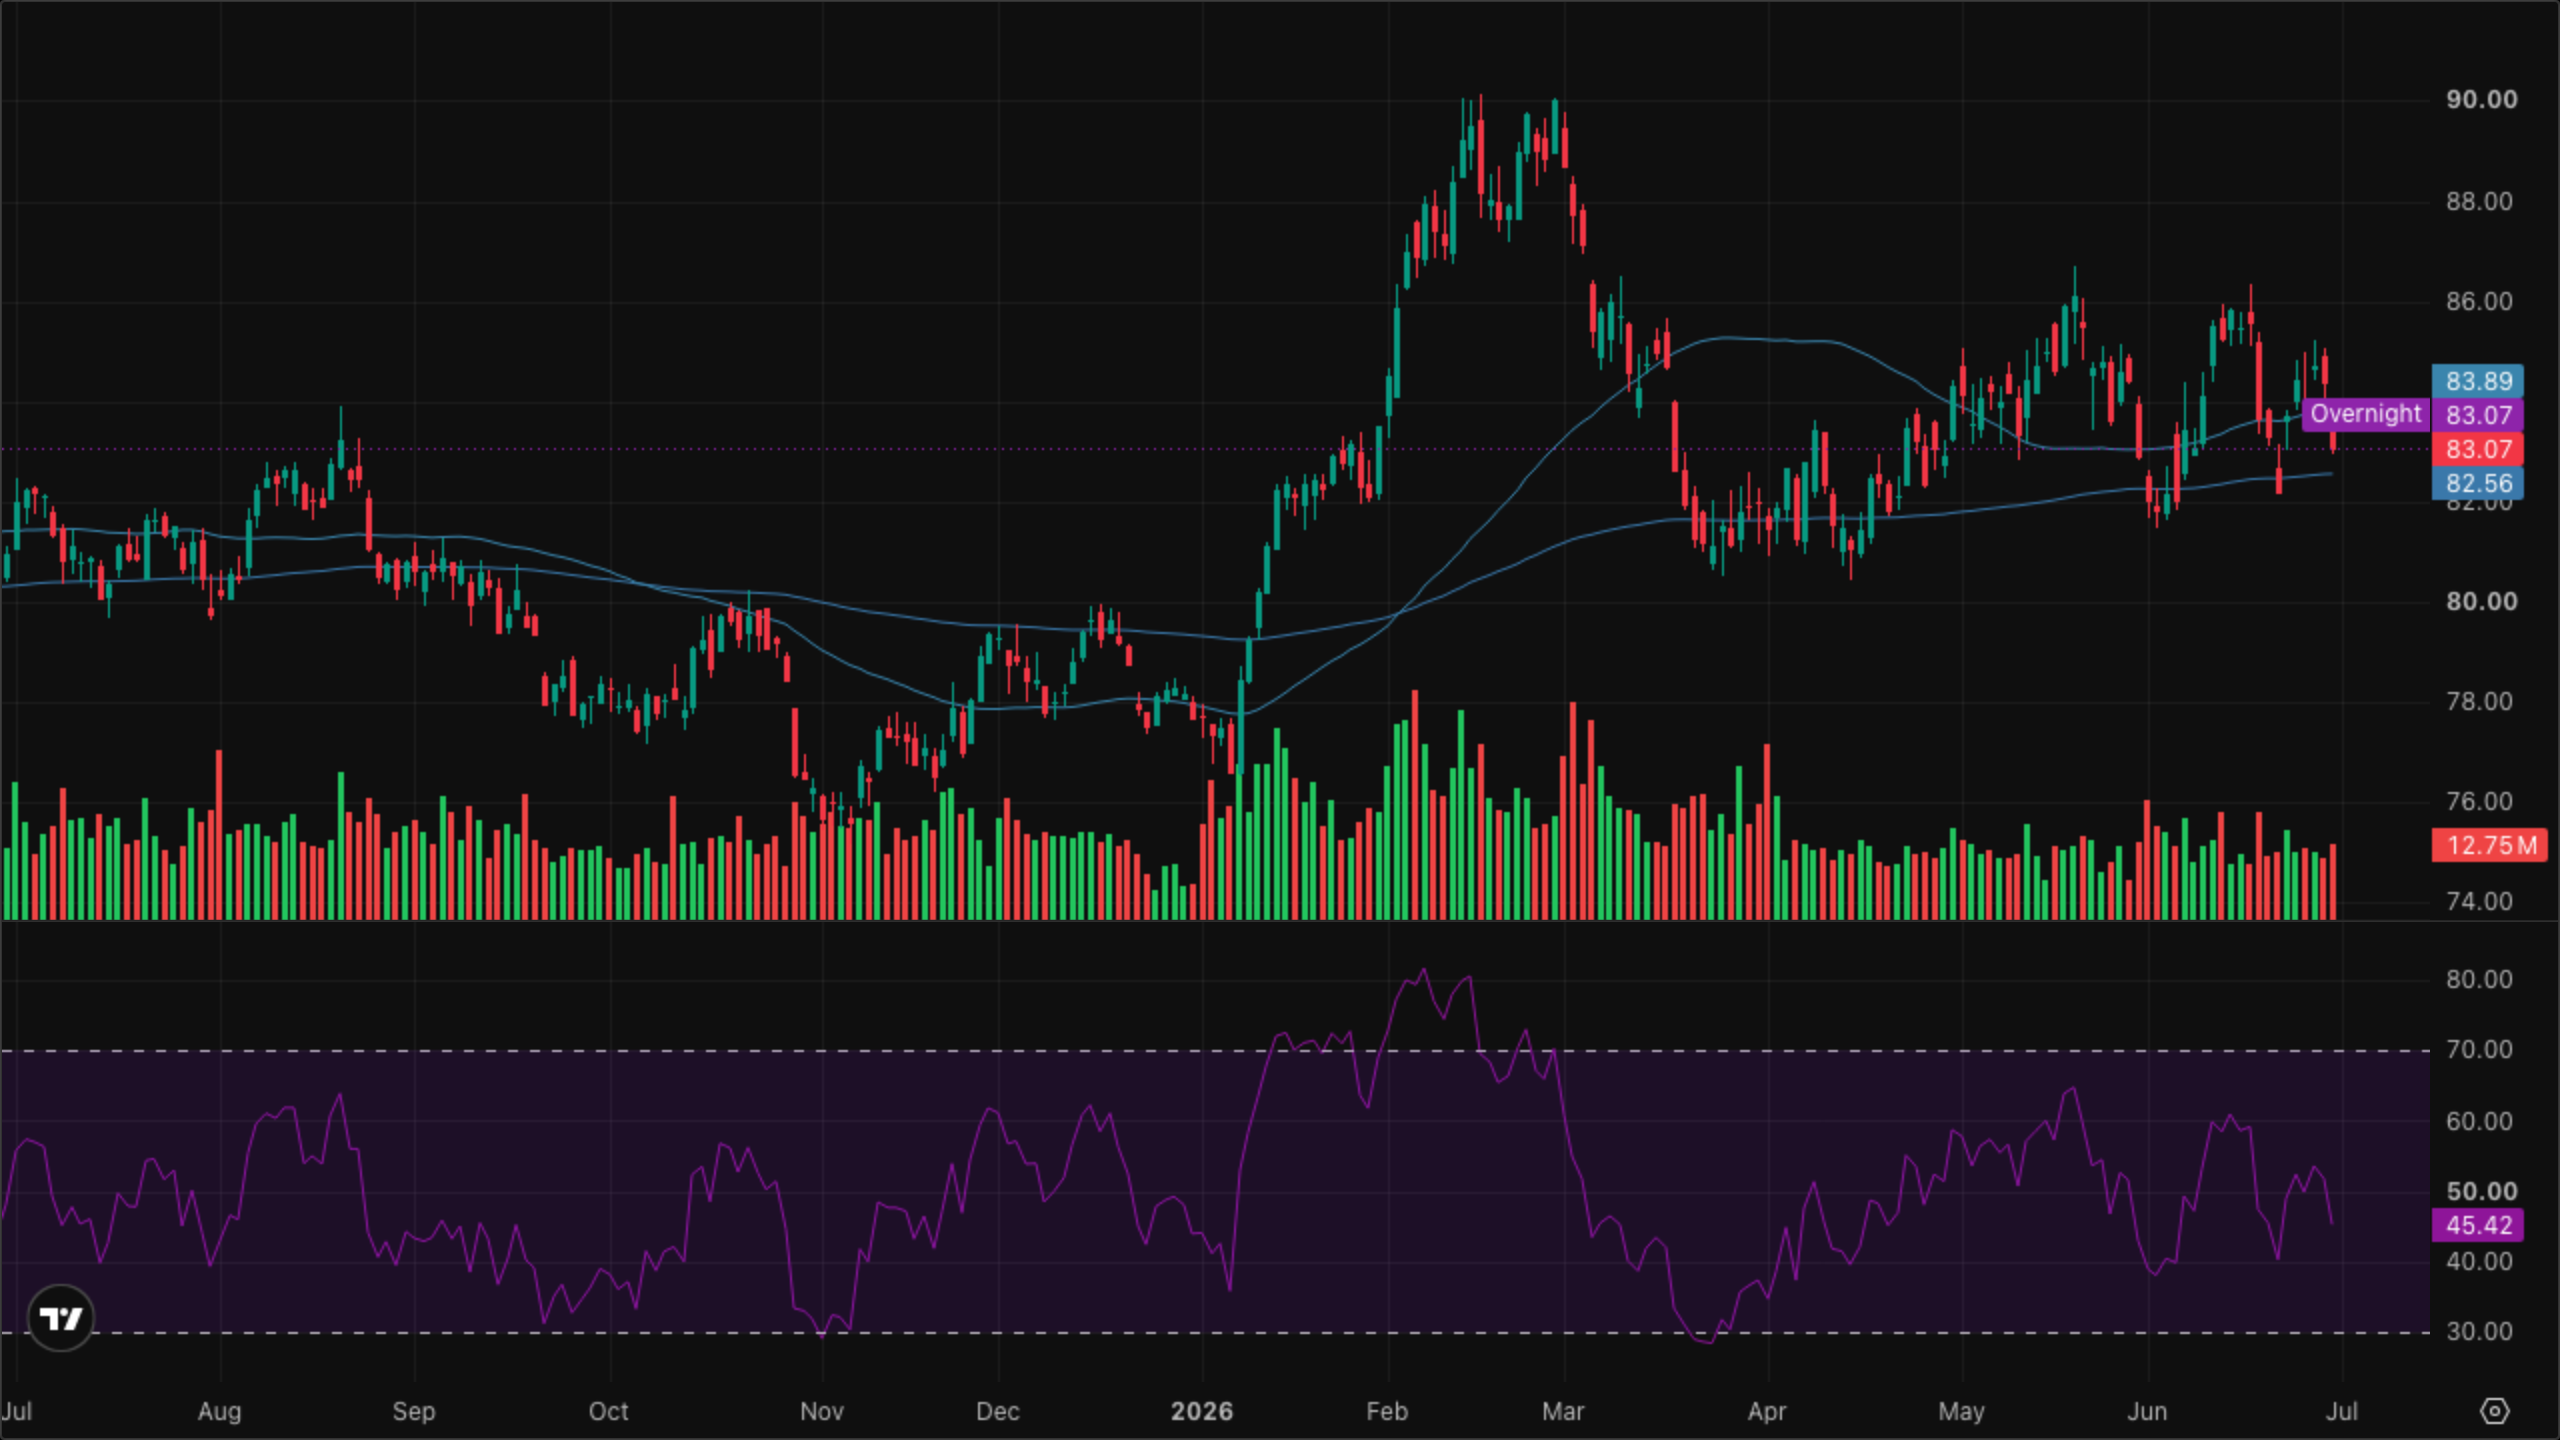Click the Feb label on time axis

(x=1386, y=1411)
